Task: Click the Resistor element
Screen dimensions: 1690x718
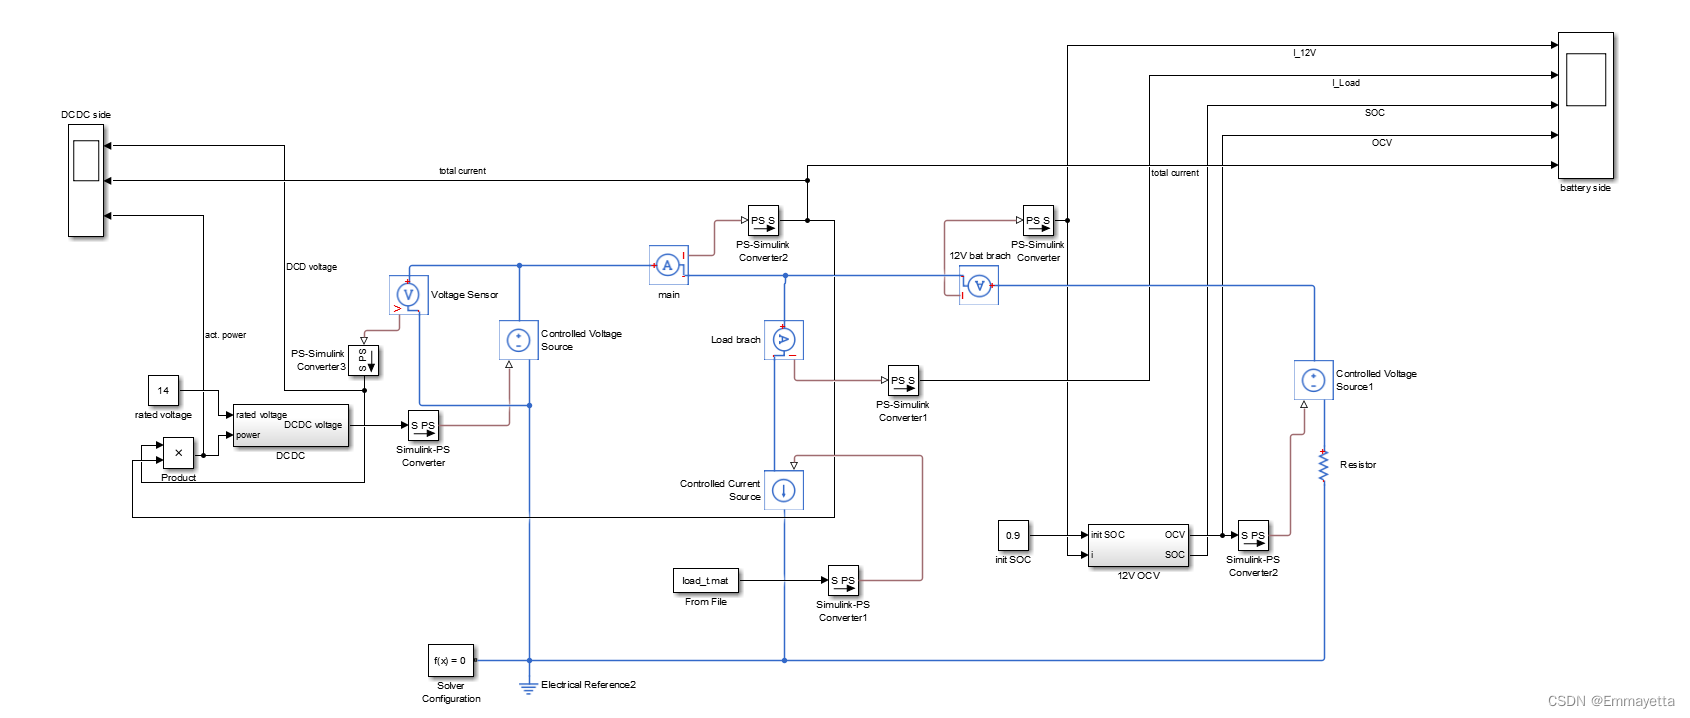Action: click(1323, 466)
